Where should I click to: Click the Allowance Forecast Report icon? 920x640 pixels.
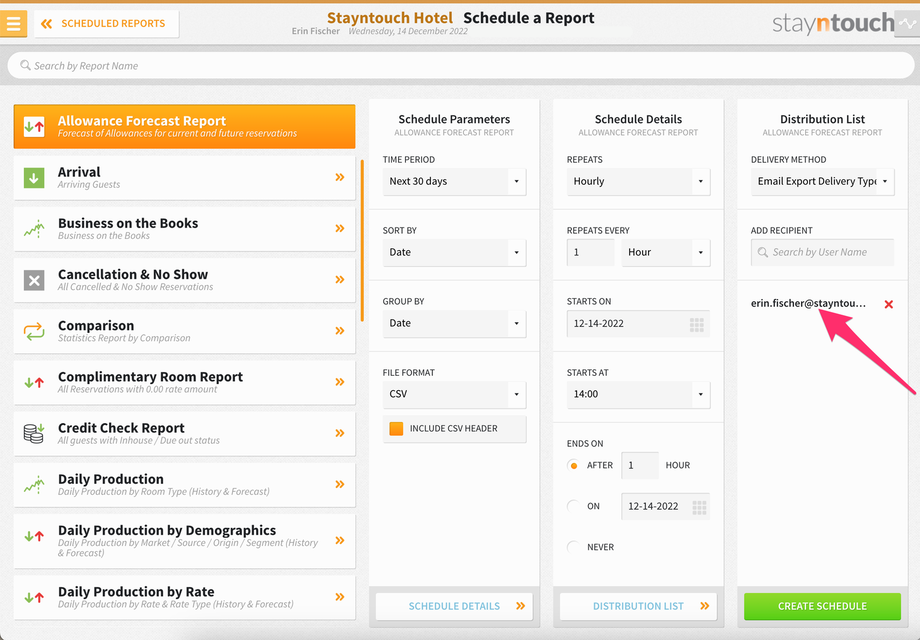pos(34,126)
